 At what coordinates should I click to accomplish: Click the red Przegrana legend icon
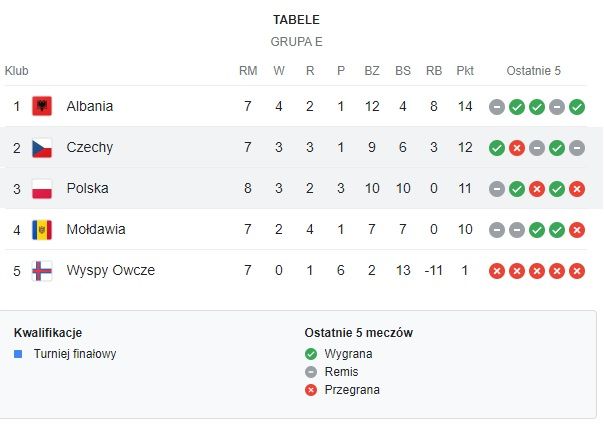(x=312, y=390)
